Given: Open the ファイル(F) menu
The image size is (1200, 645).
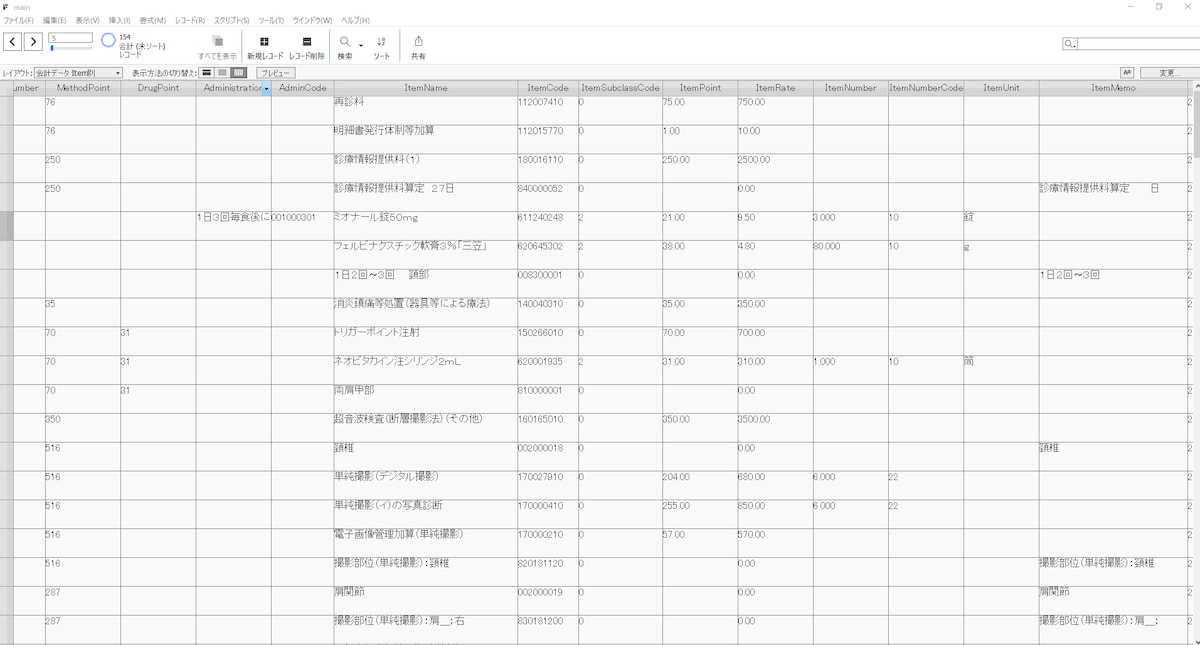Looking at the screenshot, I should click(x=18, y=20).
